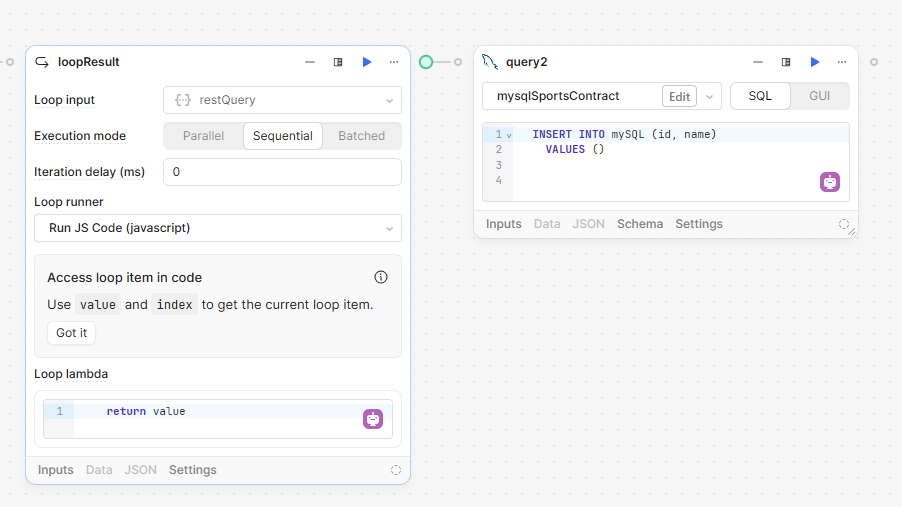Expand the Loop input restQuery dropdown
This screenshot has height=507, width=902.
point(282,100)
